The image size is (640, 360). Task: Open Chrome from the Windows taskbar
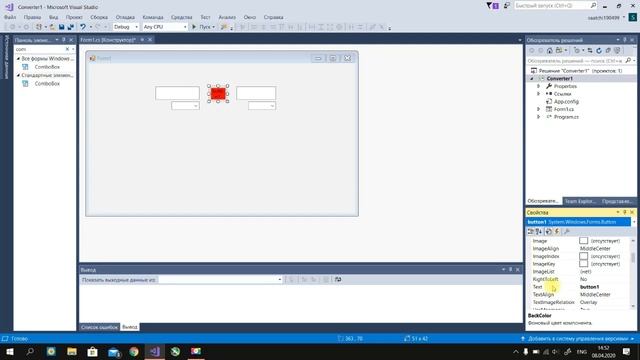[x=133, y=351]
